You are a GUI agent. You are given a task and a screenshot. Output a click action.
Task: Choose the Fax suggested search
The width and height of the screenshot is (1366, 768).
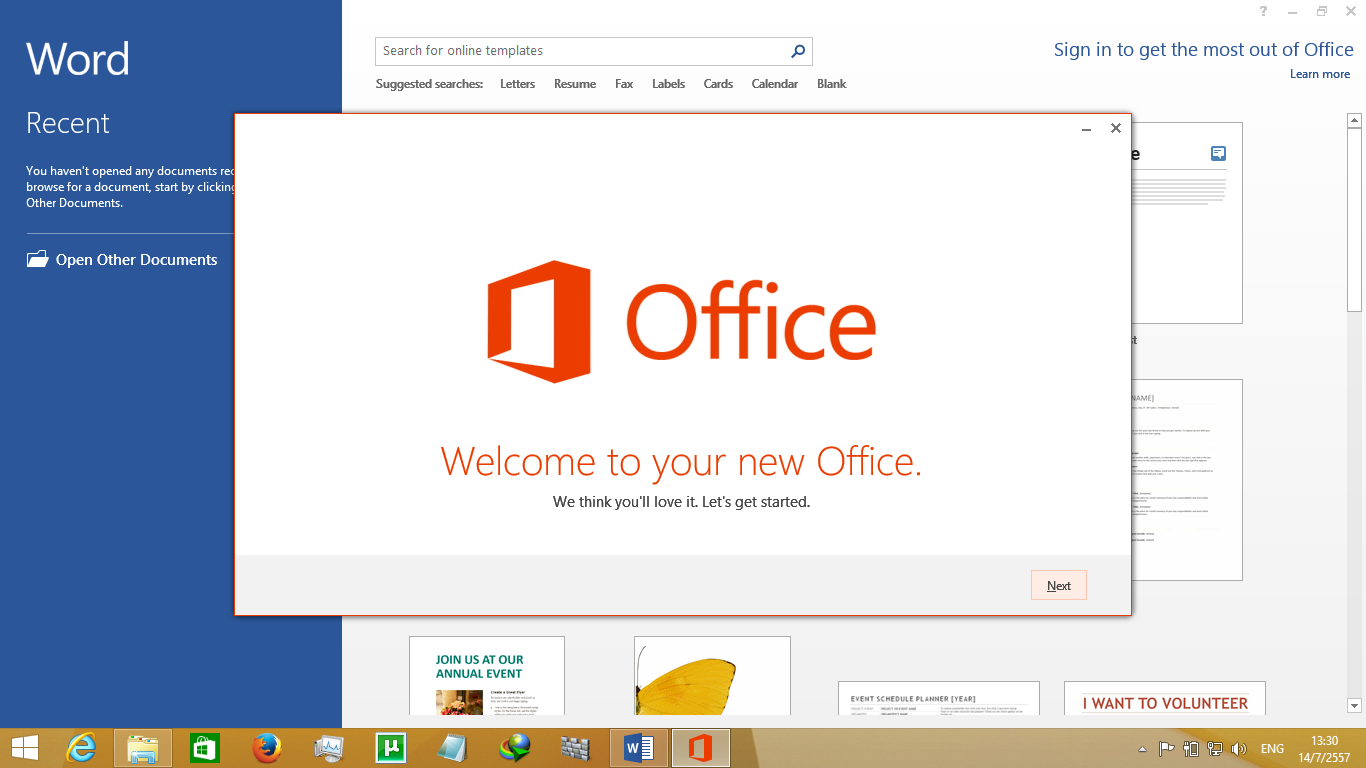click(624, 84)
